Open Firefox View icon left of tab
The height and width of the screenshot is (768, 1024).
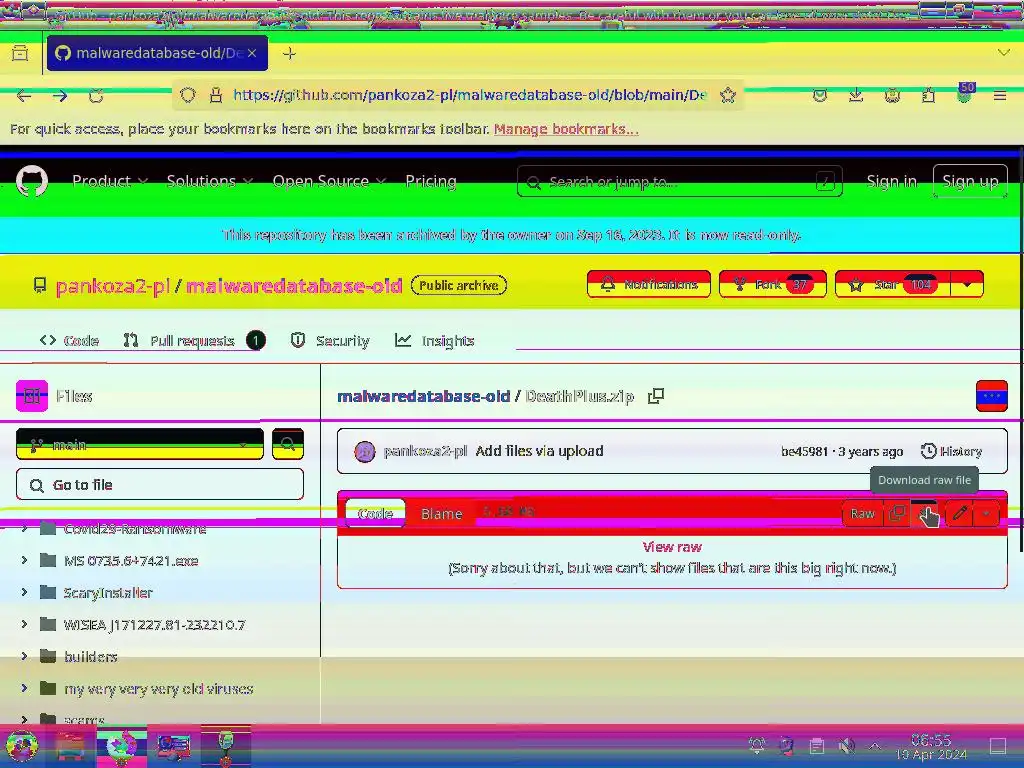(x=20, y=53)
